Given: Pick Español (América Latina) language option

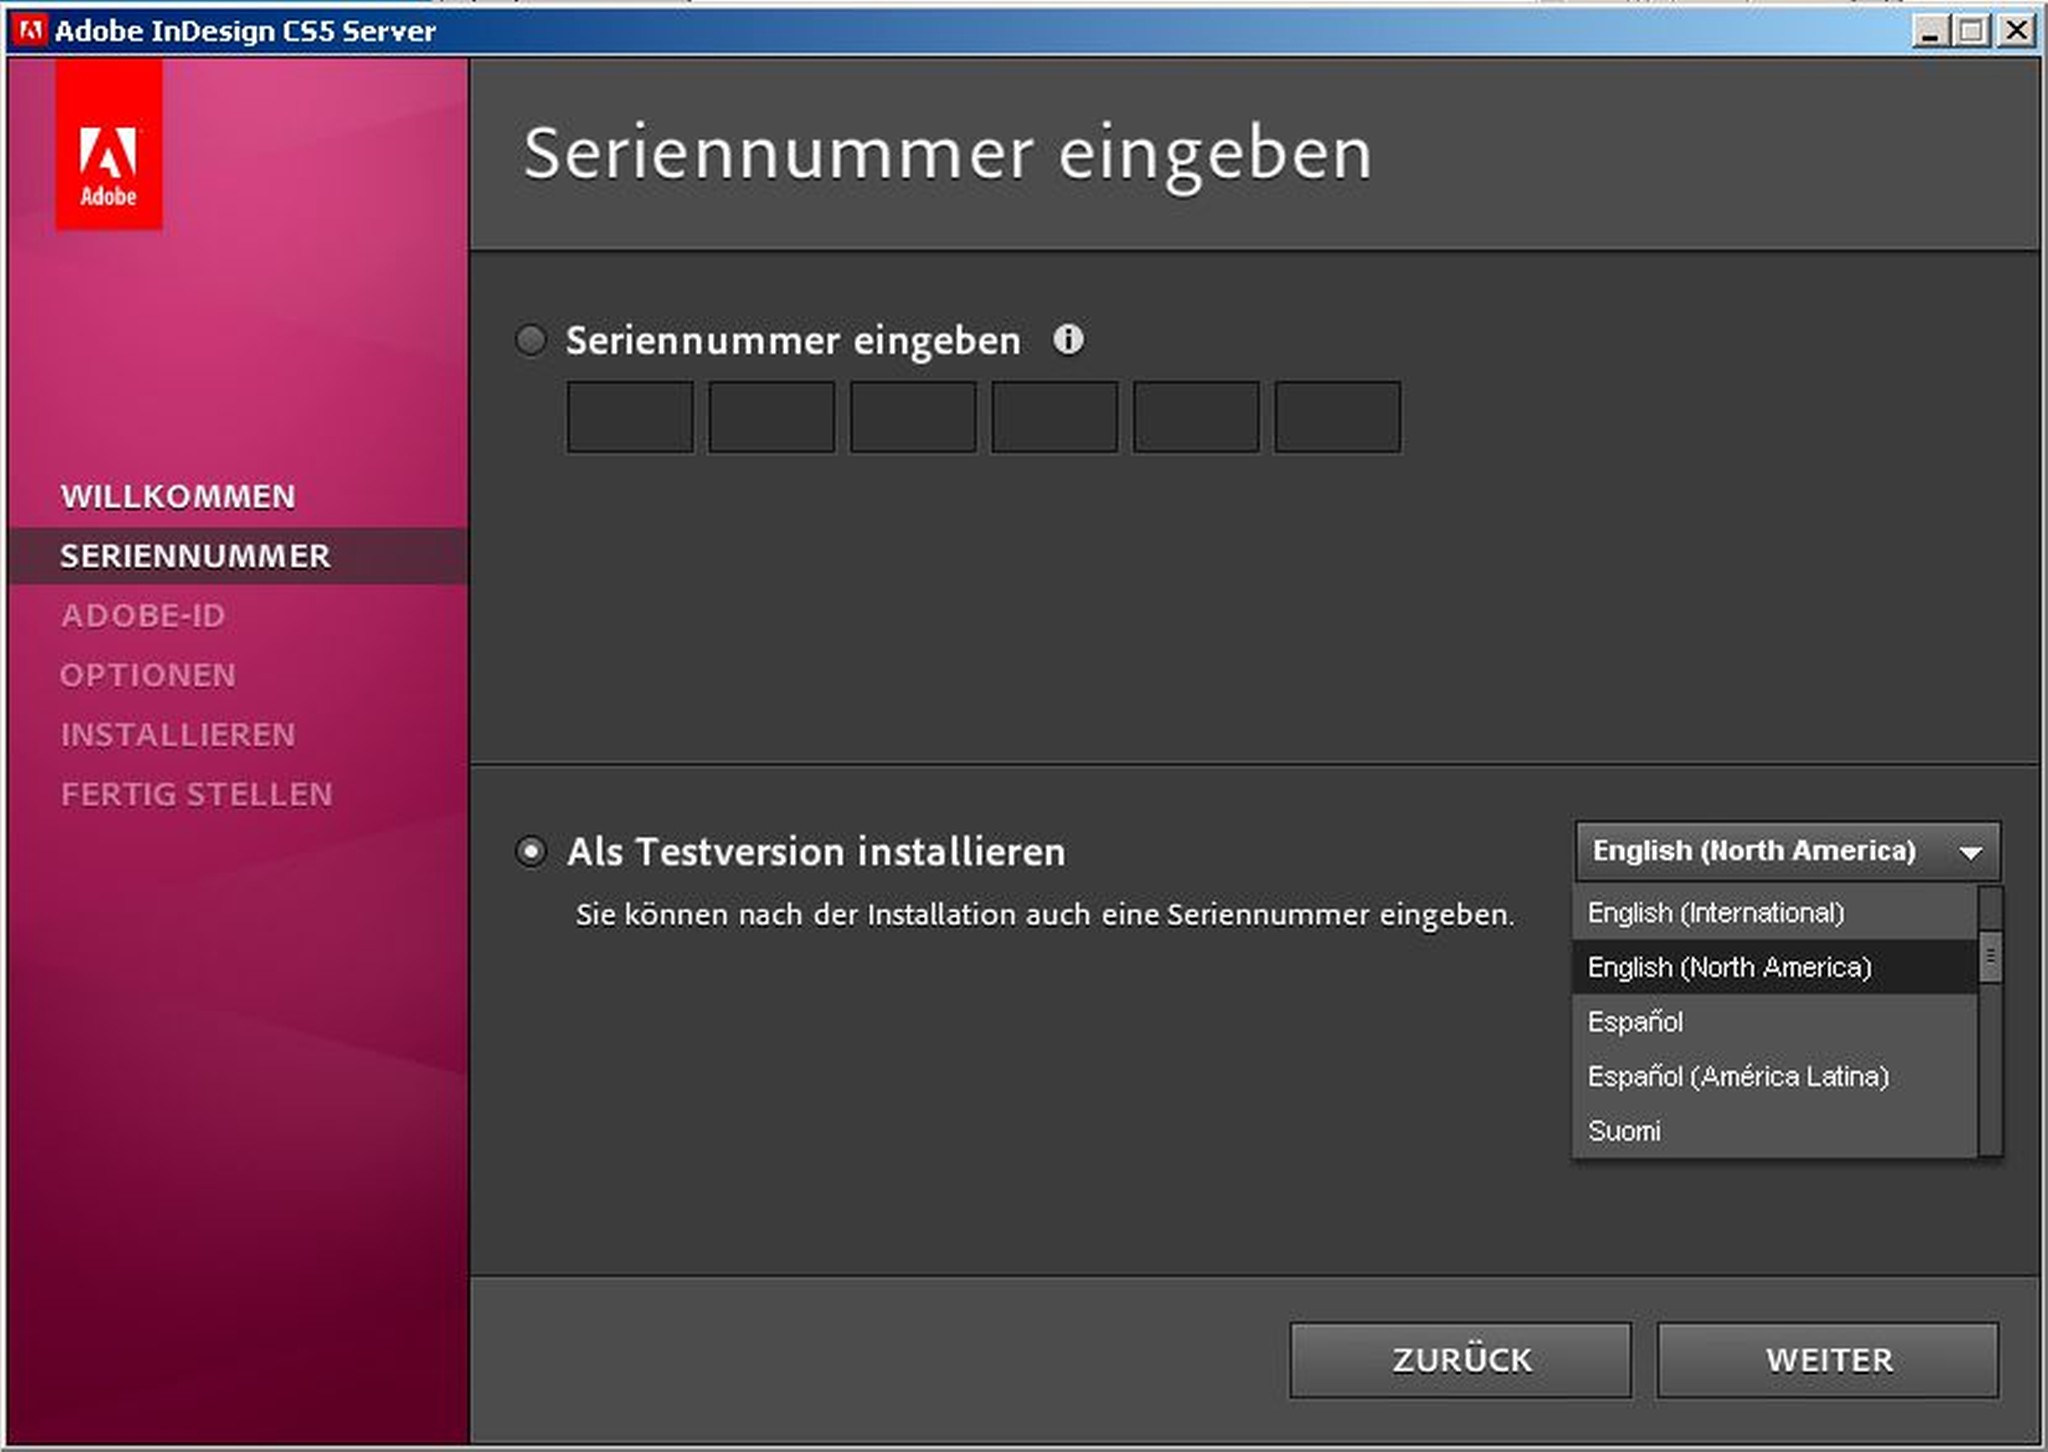Looking at the screenshot, I should pos(1737,1077).
